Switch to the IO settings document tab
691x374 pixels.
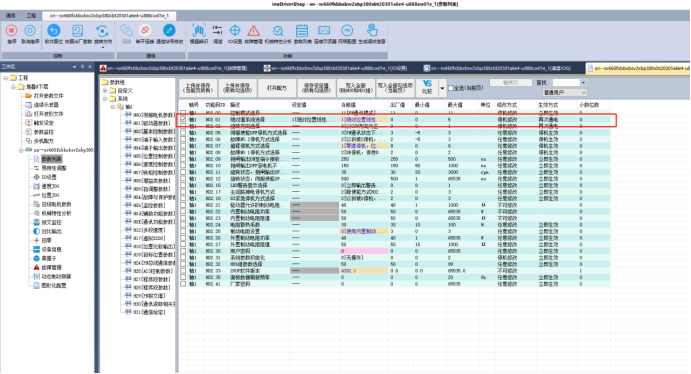point(336,68)
